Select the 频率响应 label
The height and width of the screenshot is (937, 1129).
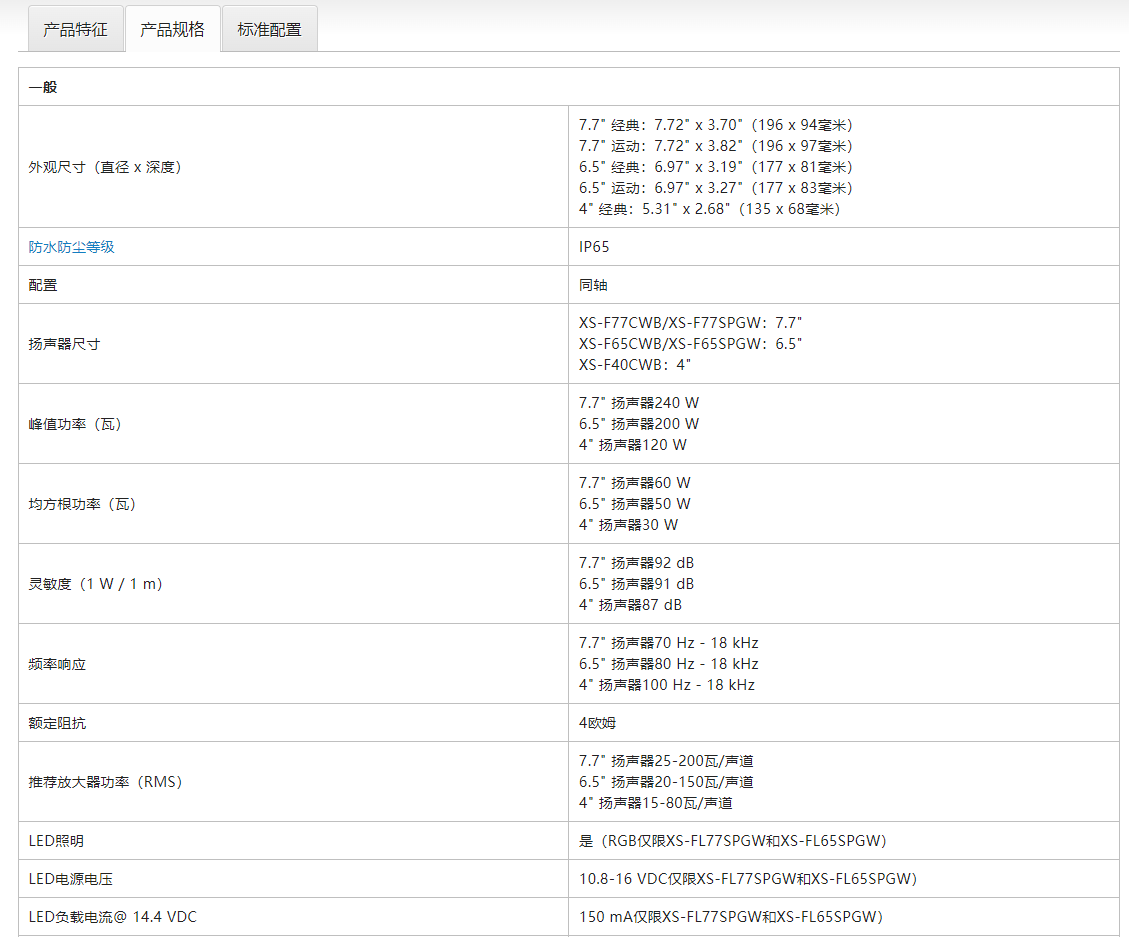click(57, 664)
